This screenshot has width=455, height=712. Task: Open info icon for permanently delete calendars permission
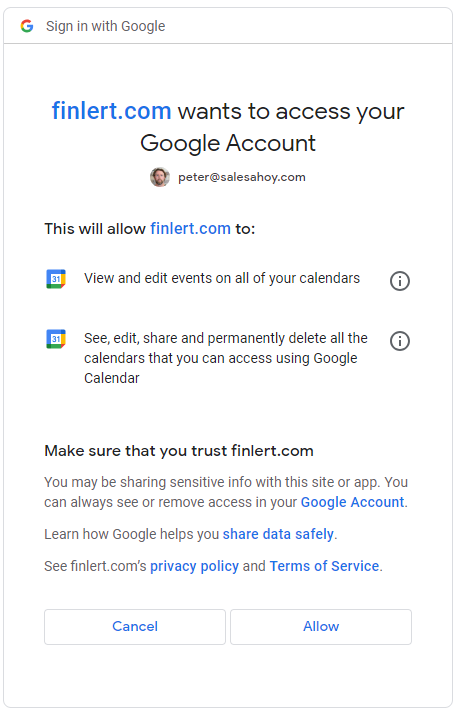[x=400, y=341]
